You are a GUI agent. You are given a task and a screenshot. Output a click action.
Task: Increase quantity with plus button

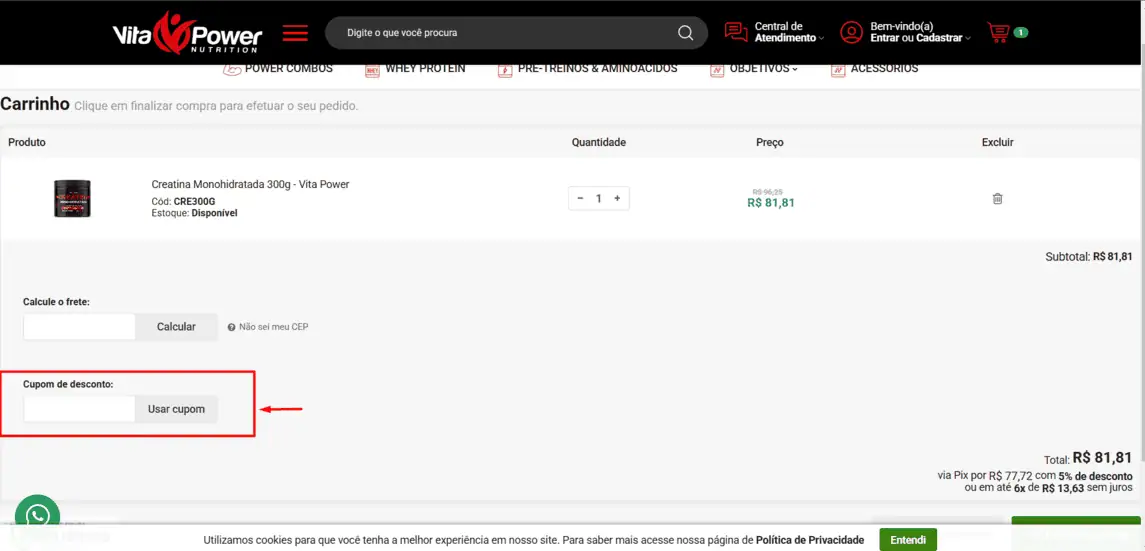pyautogui.click(x=617, y=199)
